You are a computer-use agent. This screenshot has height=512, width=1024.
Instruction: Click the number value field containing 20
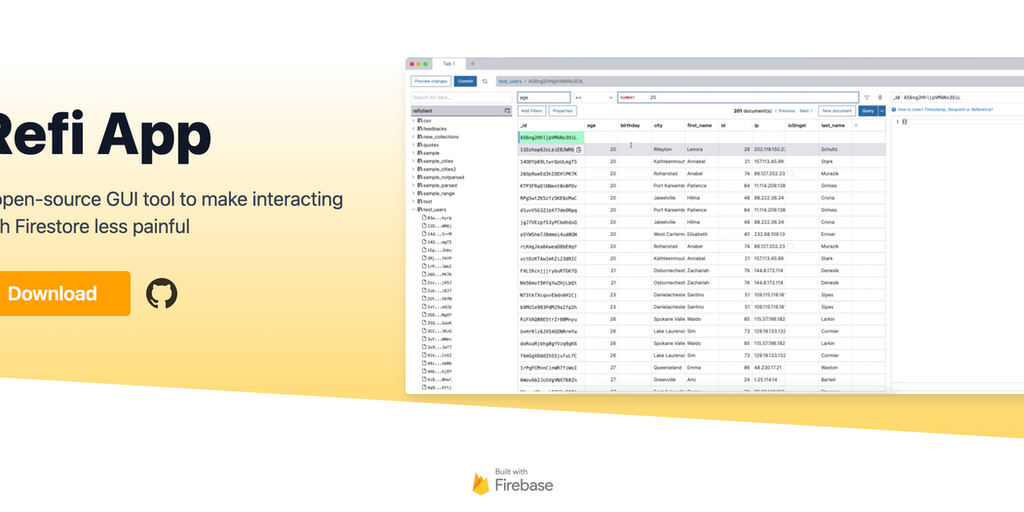(738, 97)
